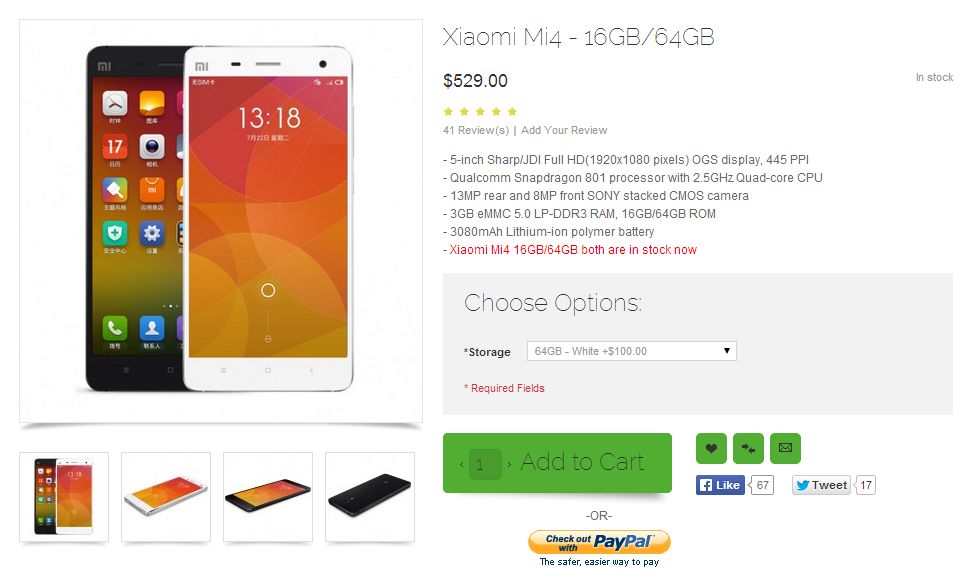Click the main Xiaomi Mi4 product image
This screenshot has width=967, height=582.
[x=221, y=221]
